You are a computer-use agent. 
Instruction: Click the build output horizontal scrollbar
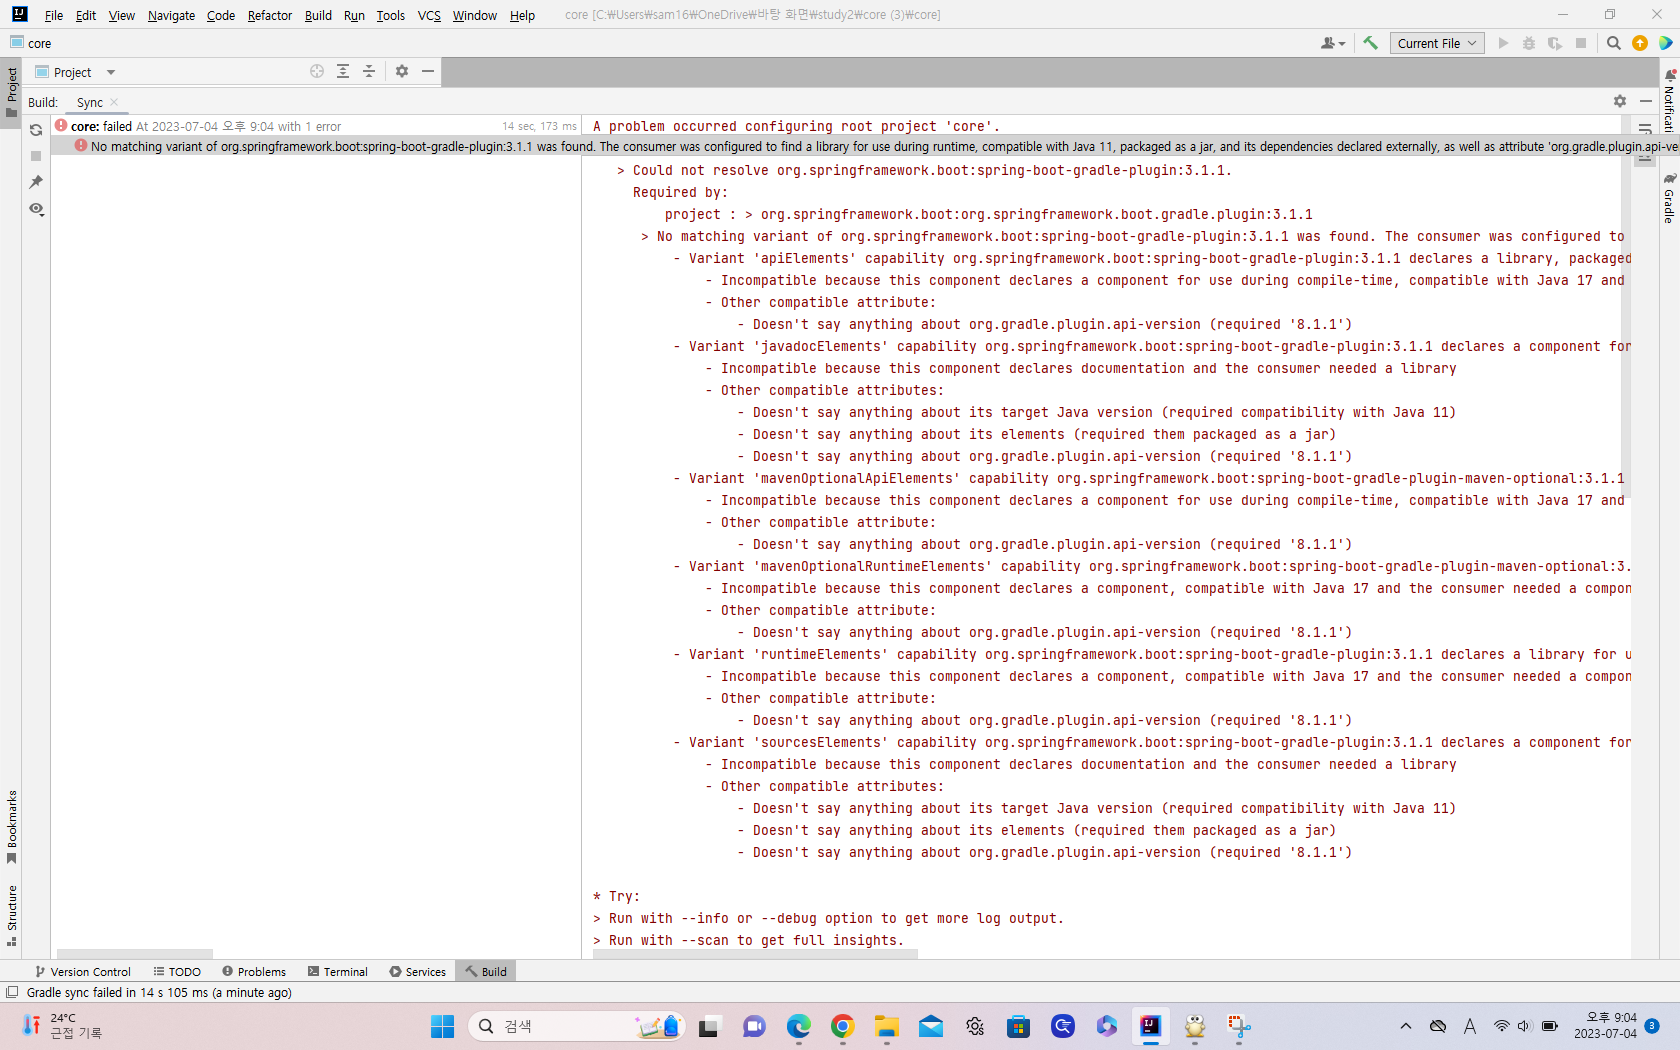755,954
